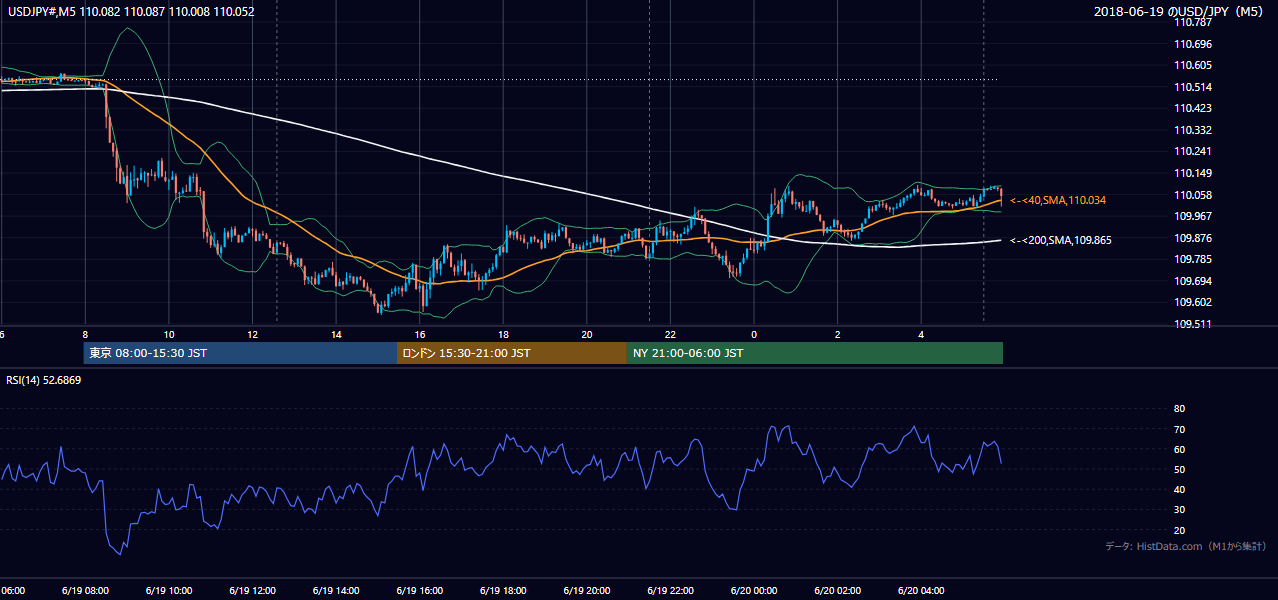Click the 2018-06-19 USD/JPY (M5) title
The width and height of the screenshot is (1278, 600).
pyautogui.click(x=1180, y=12)
